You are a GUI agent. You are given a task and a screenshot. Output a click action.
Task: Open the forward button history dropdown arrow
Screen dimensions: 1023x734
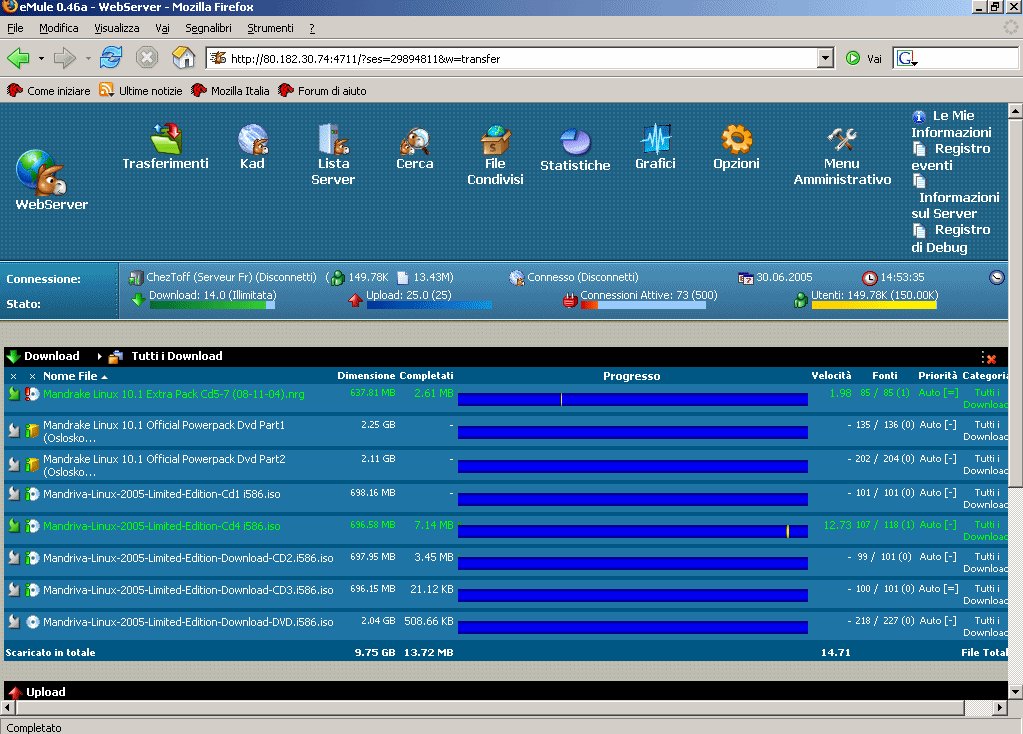(x=87, y=58)
